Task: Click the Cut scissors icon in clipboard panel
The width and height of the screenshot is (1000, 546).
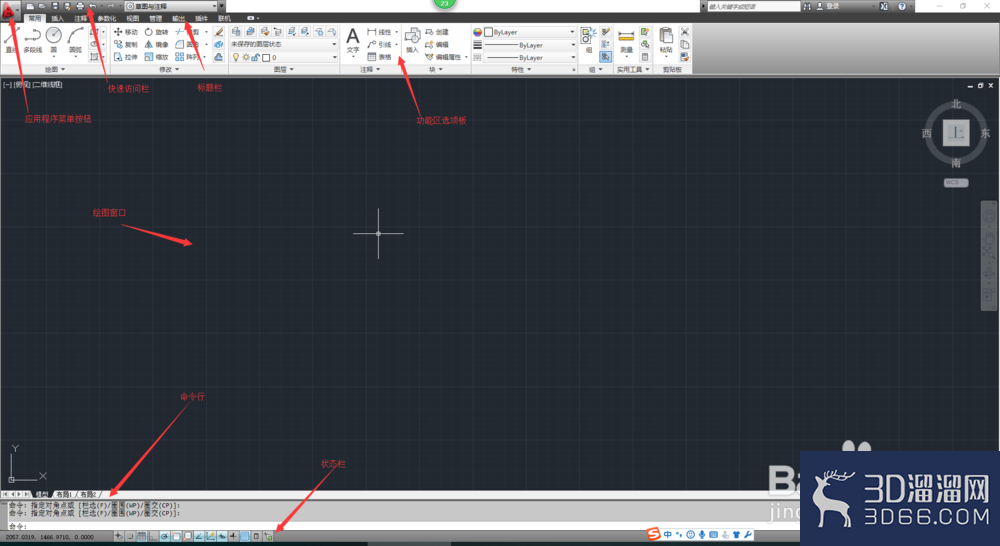Action: 684,32
